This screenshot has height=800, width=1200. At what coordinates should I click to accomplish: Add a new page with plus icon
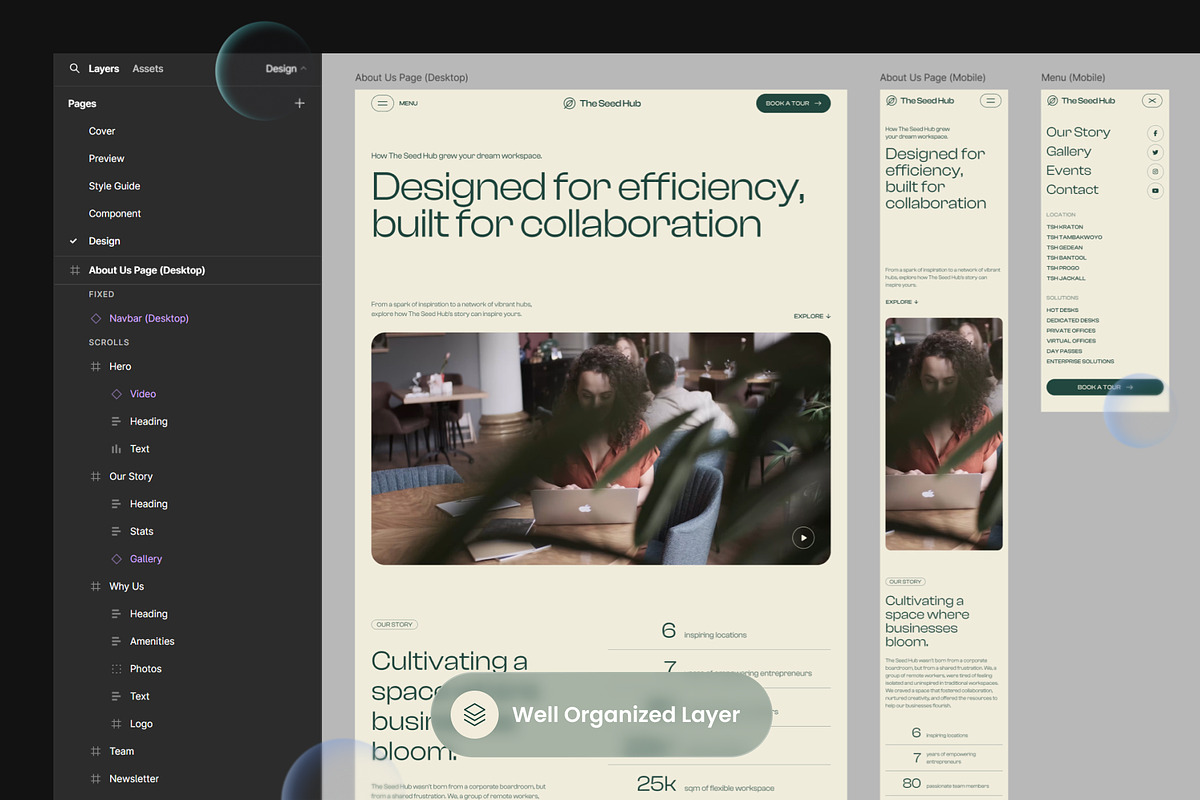[299, 103]
